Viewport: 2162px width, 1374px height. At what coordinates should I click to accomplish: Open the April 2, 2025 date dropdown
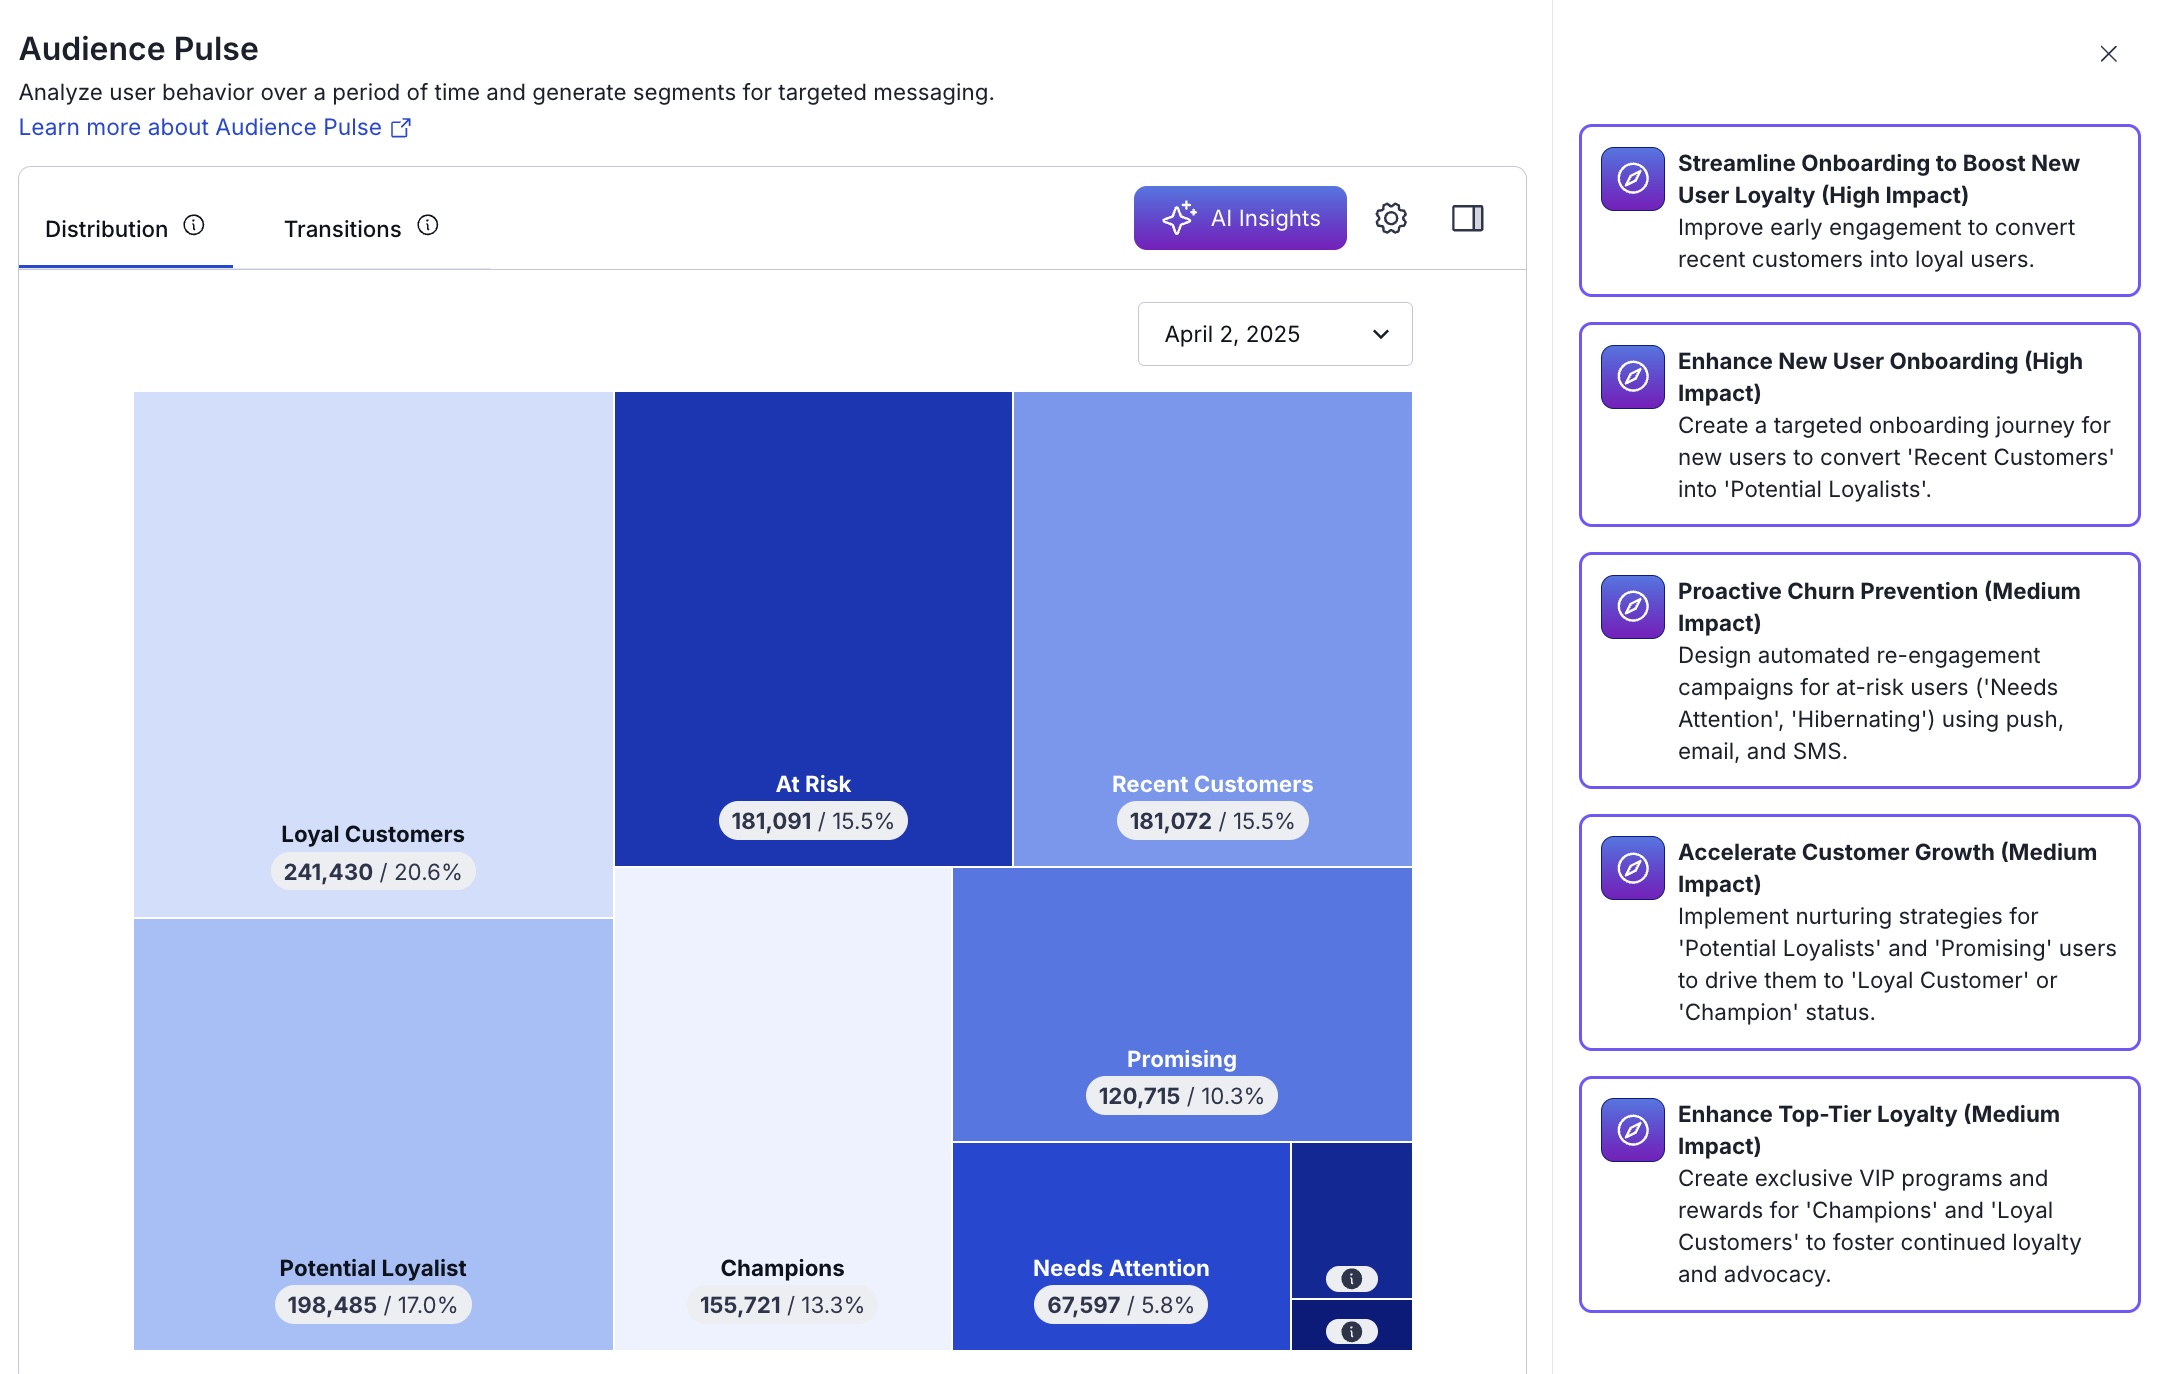click(1274, 334)
